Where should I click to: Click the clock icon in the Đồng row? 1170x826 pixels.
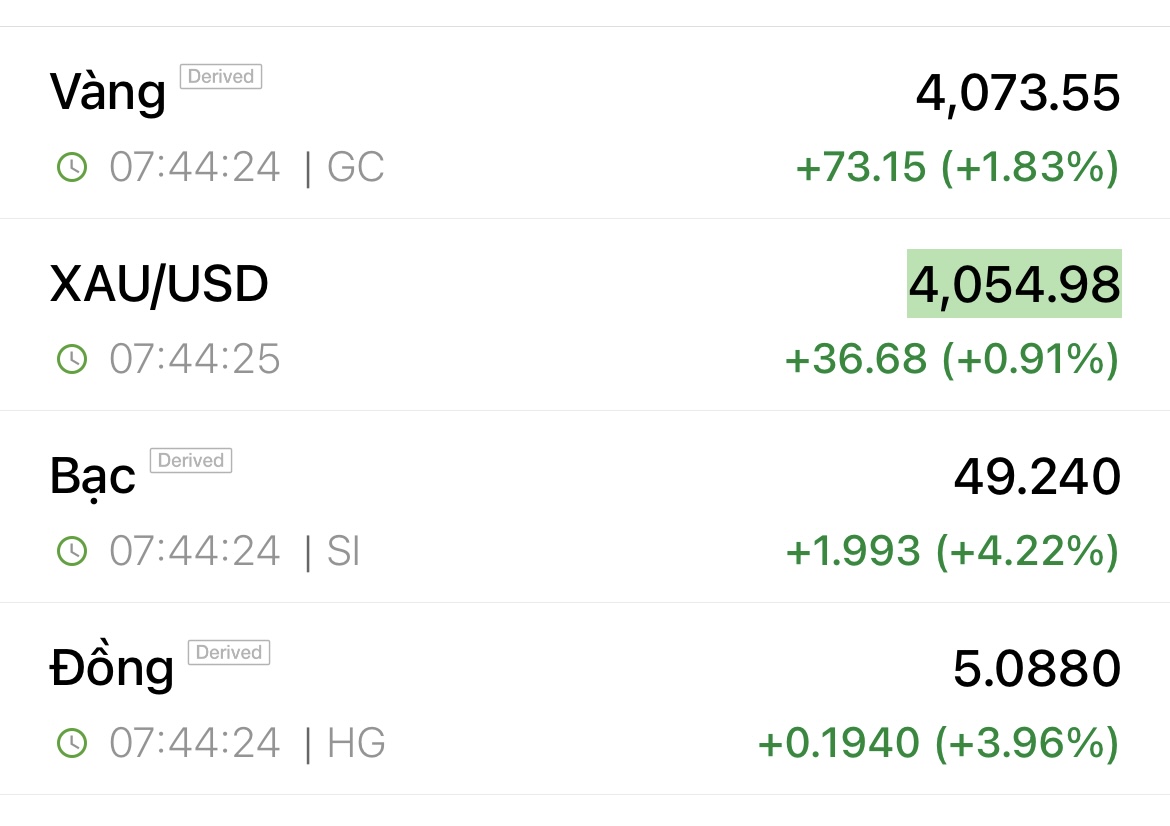click(72, 743)
